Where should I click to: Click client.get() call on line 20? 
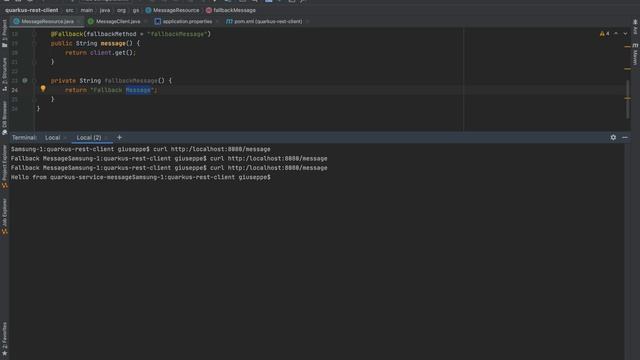[111, 53]
